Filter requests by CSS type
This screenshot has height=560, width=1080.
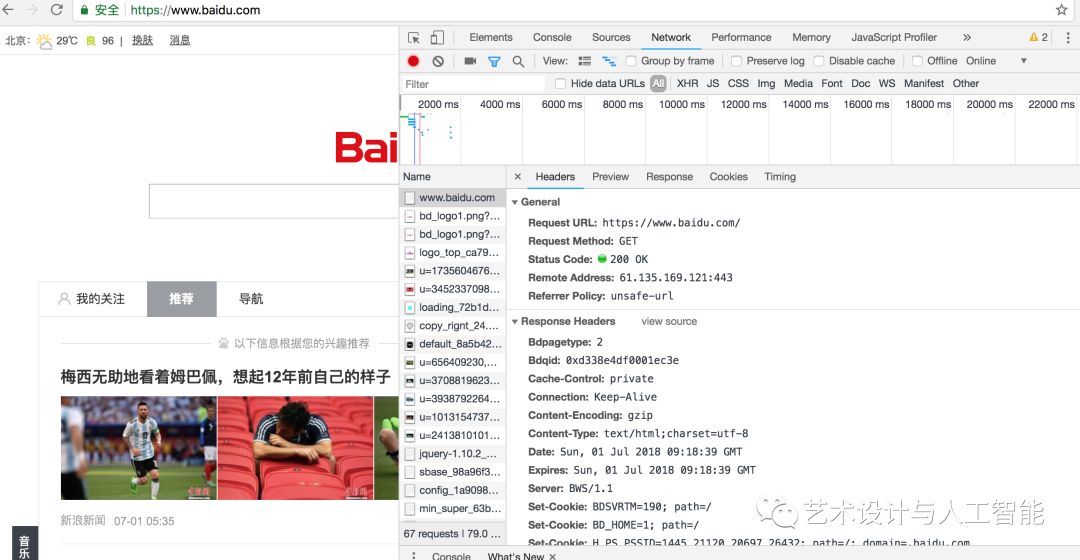738,83
